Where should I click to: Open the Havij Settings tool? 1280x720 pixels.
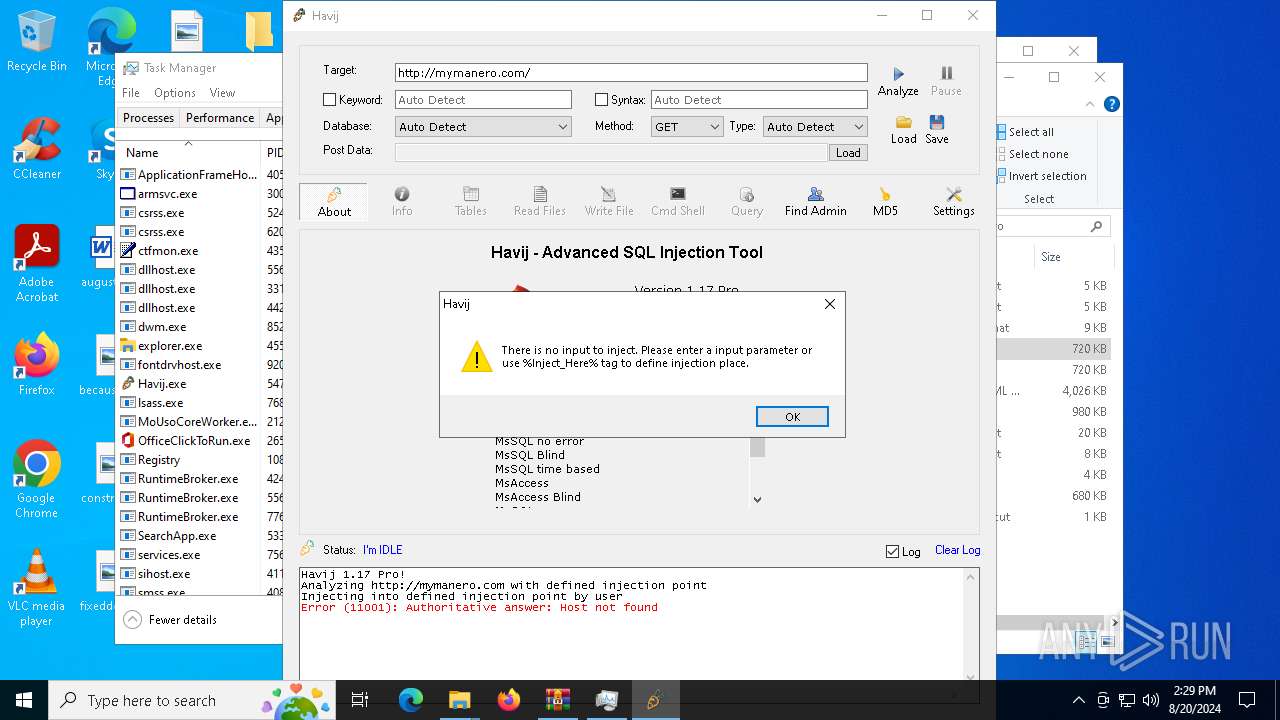(x=954, y=201)
